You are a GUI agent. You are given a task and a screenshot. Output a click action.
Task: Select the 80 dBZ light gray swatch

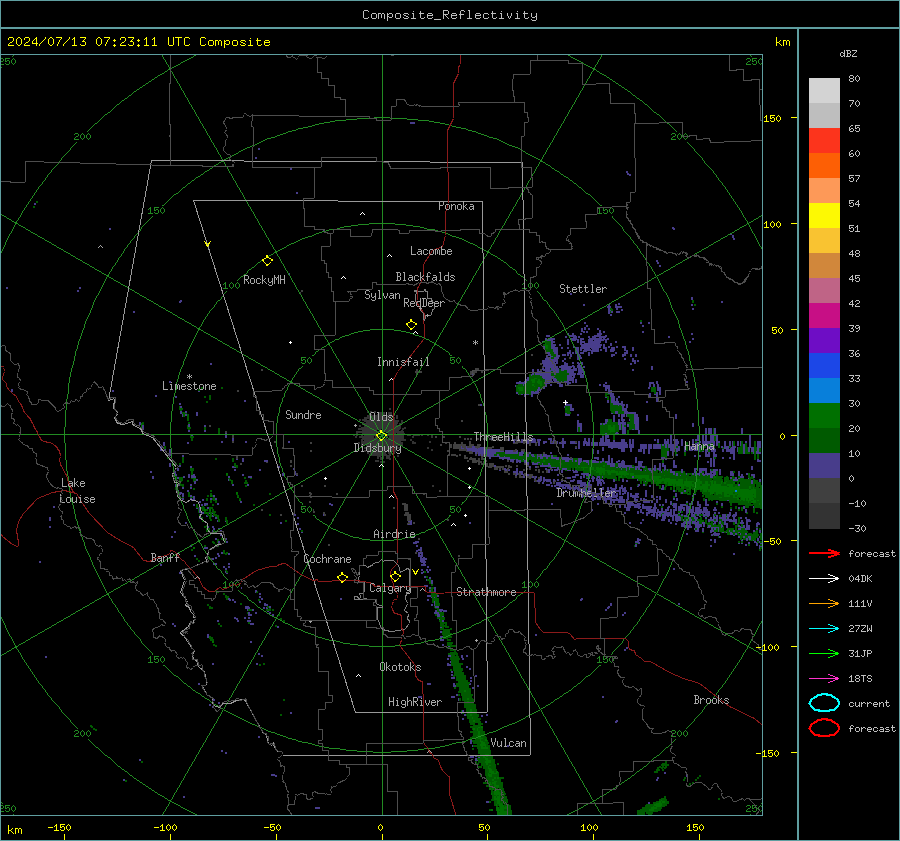pos(824,90)
